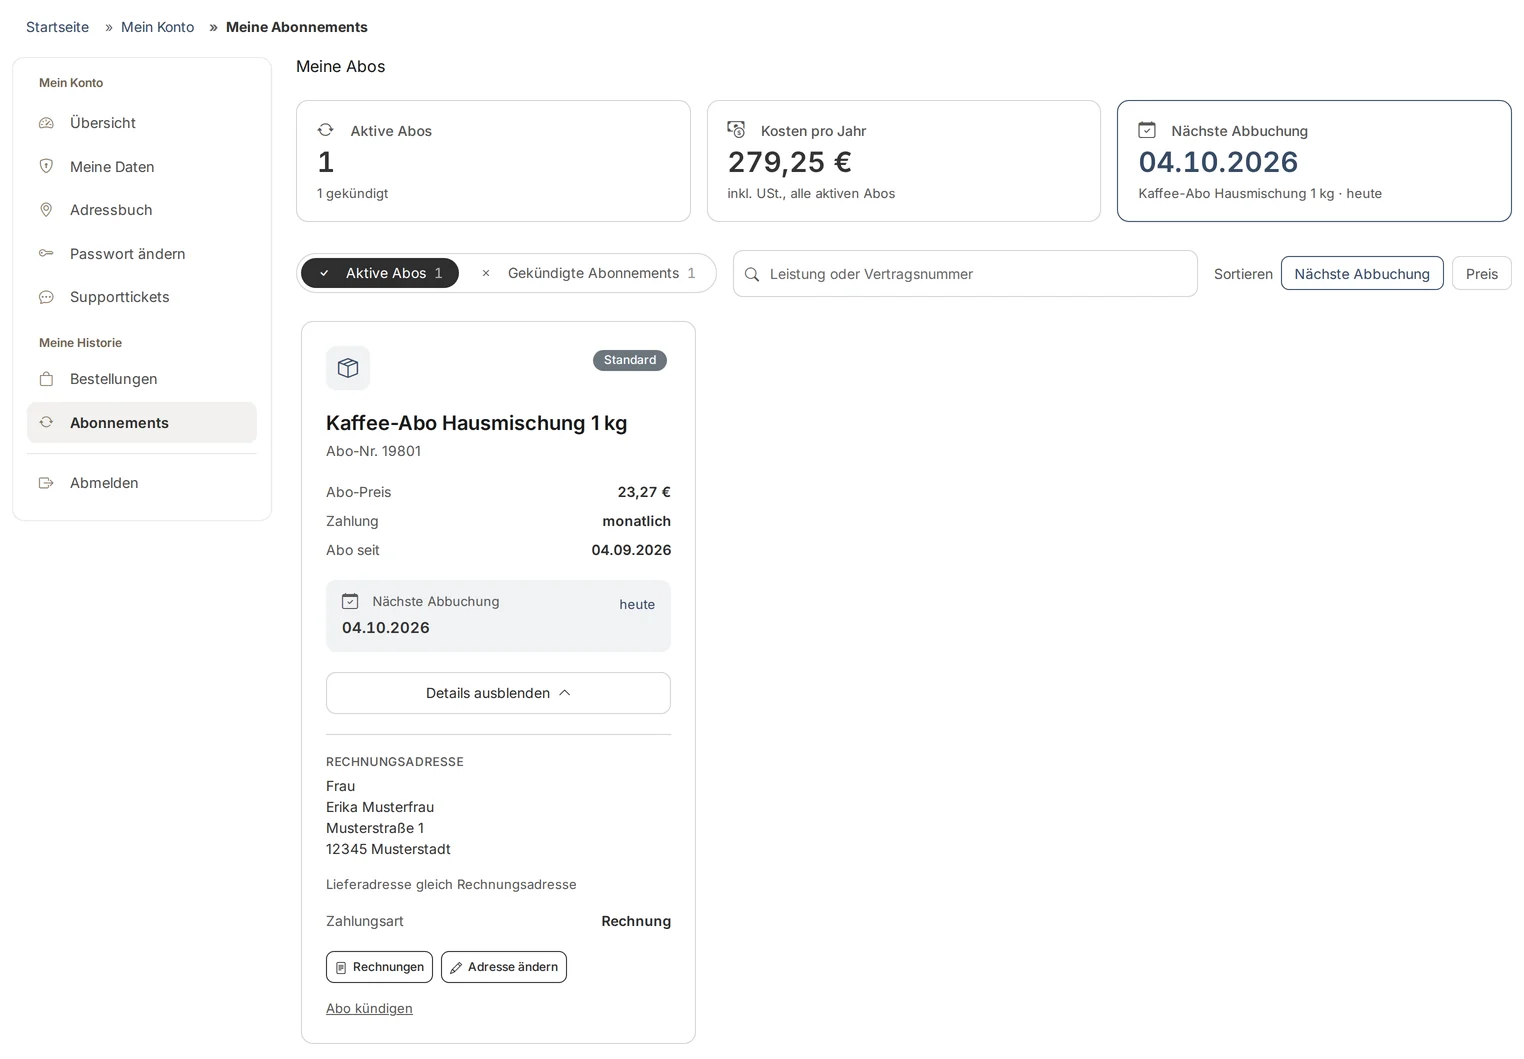Sort by Nächste Abbuchung

[1362, 274]
